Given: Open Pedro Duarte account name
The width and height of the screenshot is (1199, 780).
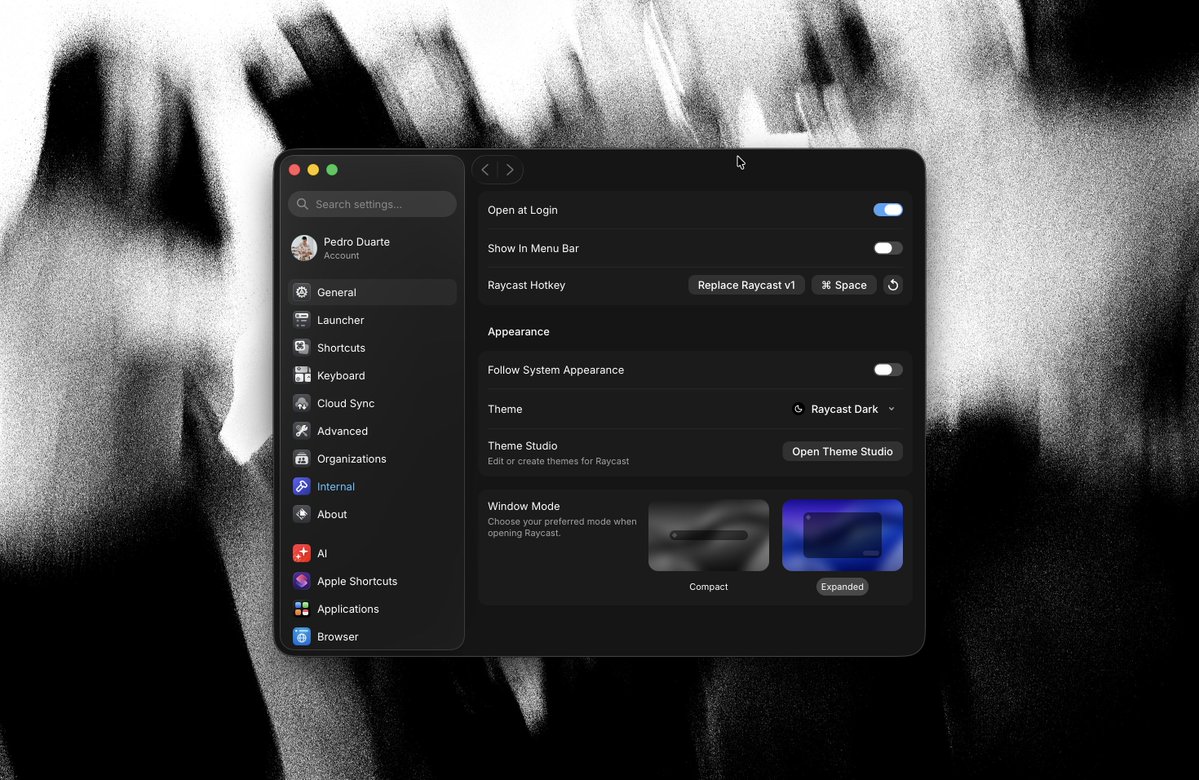Looking at the screenshot, I should tap(356, 242).
